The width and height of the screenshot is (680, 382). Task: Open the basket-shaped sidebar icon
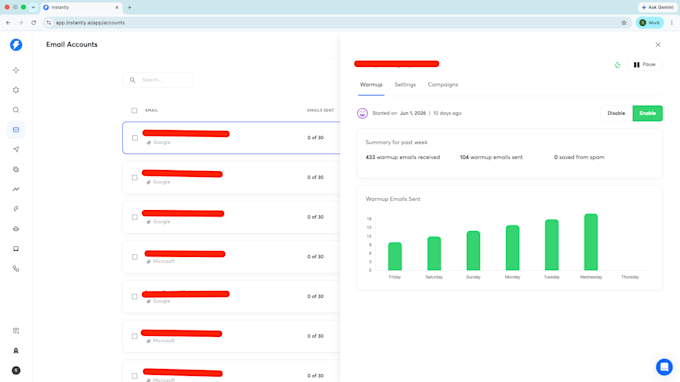16,229
